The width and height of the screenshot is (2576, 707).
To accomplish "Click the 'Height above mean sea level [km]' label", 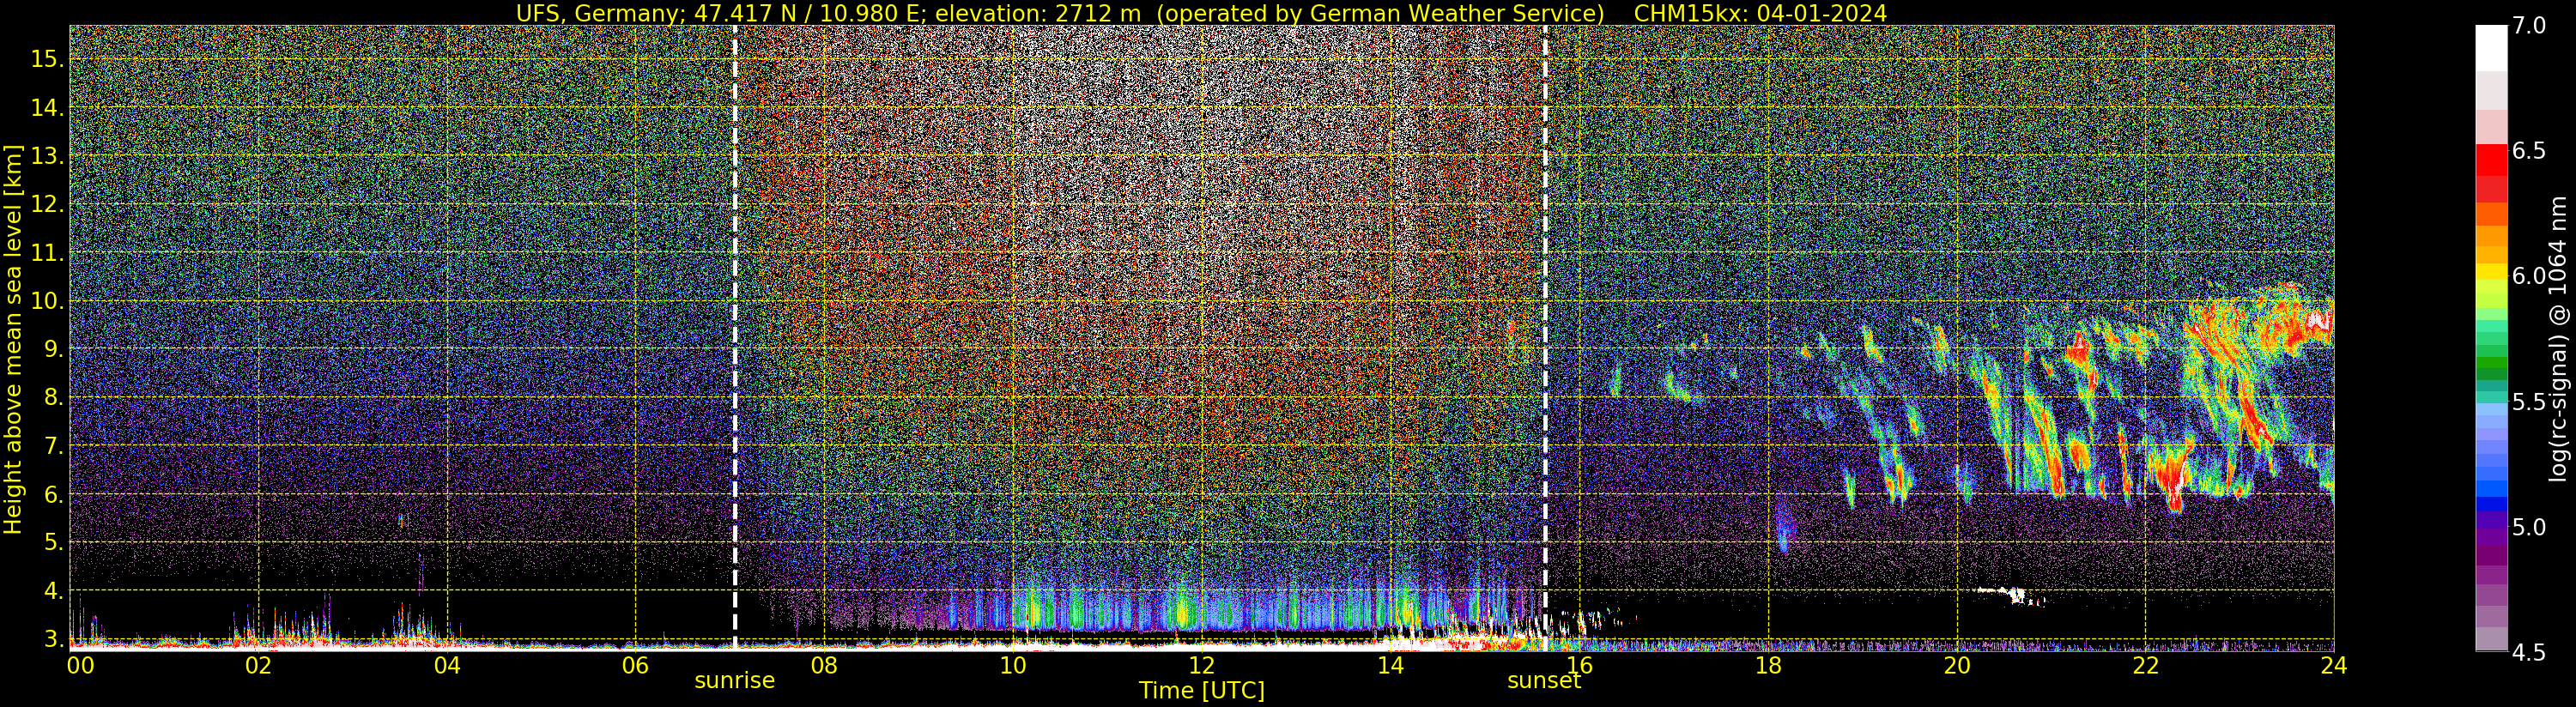I will click(13, 341).
